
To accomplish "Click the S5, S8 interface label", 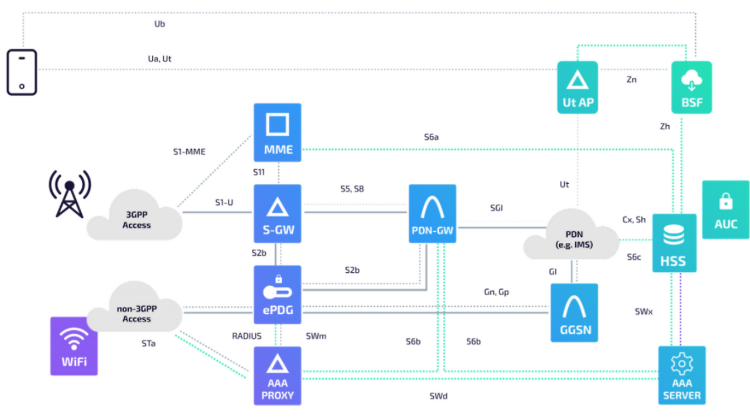I will point(352,189).
